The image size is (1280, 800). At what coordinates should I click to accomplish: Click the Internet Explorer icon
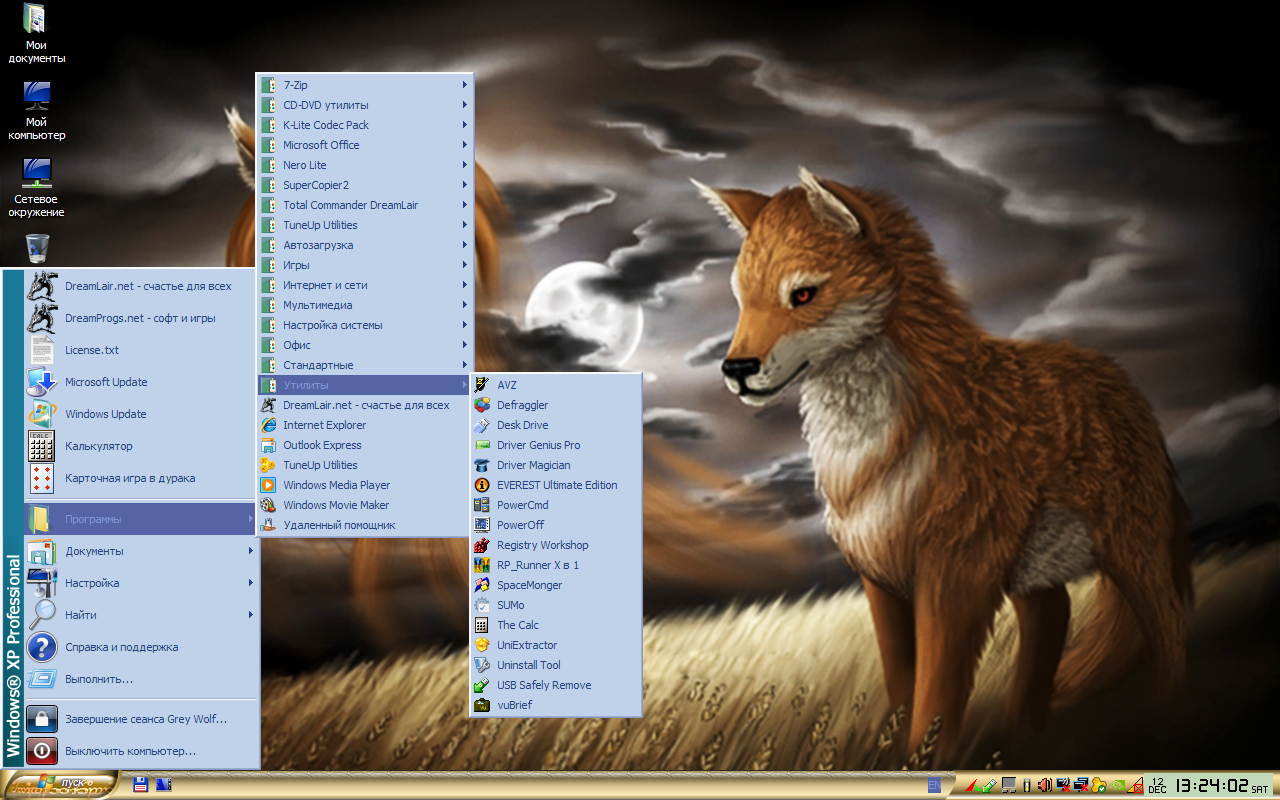(x=267, y=425)
